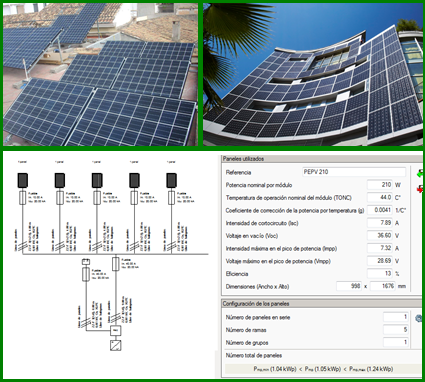Select the TONC temperature field showing 44.0
This screenshot has width=425, height=382.
(380, 197)
